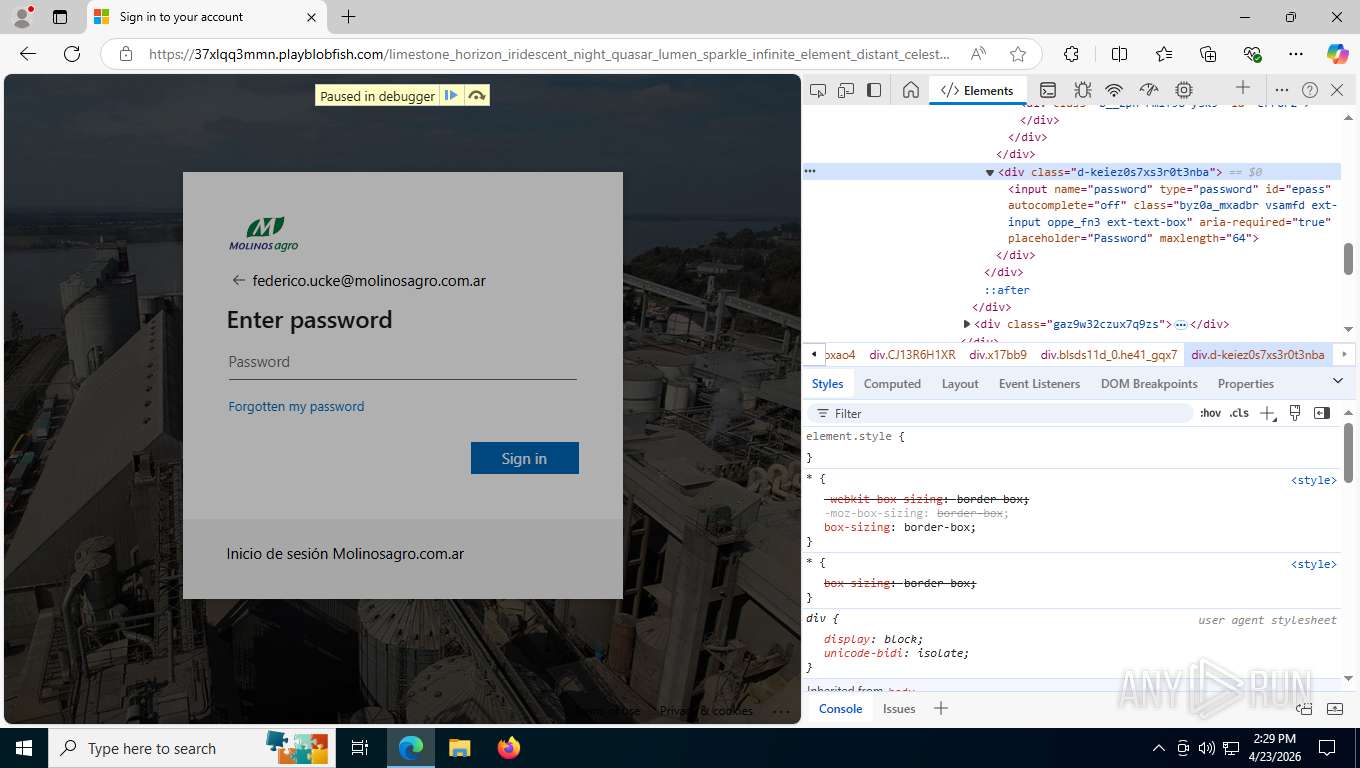This screenshot has height=768, width=1360.
Task: Step over next function call in overlay
Action: click(x=477, y=96)
